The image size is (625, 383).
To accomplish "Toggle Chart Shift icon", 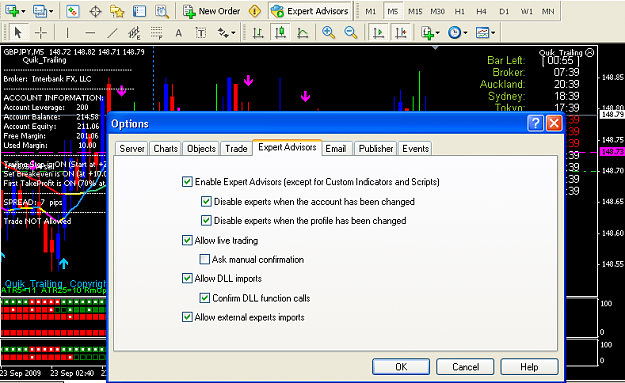I will (x=401, y=32).
